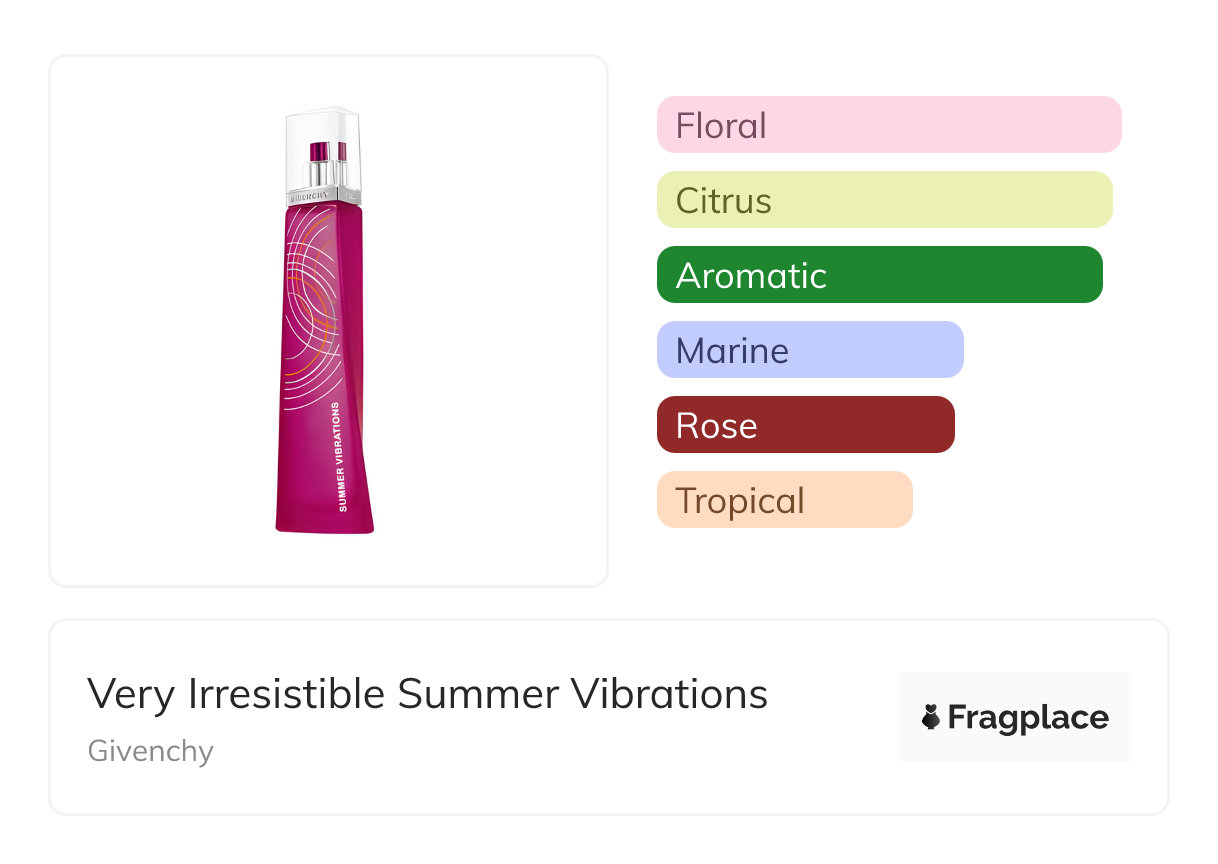Click white space left of the bottle
This screenshot has height=864, width=1218.
[150, 320]
